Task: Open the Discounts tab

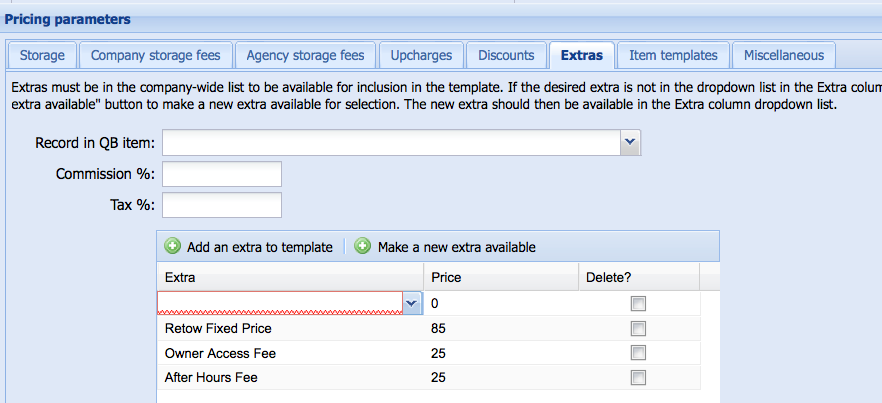Action: point(506,56)
